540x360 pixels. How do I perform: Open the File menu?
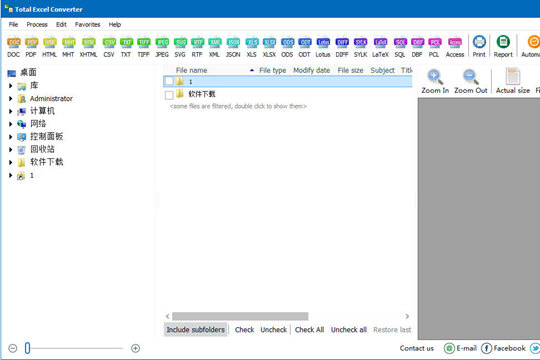click(13, 24)
